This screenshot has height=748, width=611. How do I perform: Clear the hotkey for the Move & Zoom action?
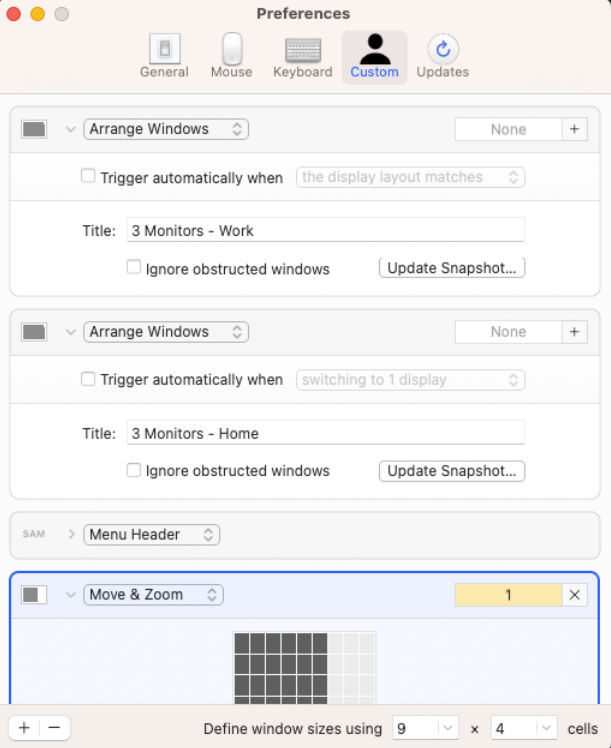[574, 595]
